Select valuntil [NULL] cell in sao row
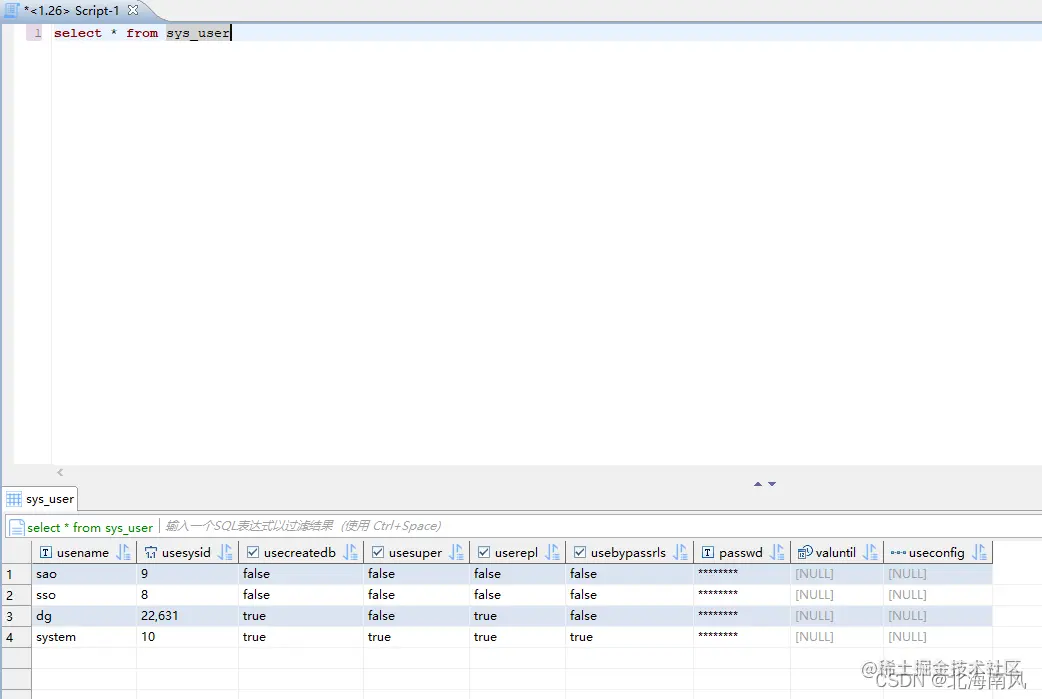 point(837,574)
